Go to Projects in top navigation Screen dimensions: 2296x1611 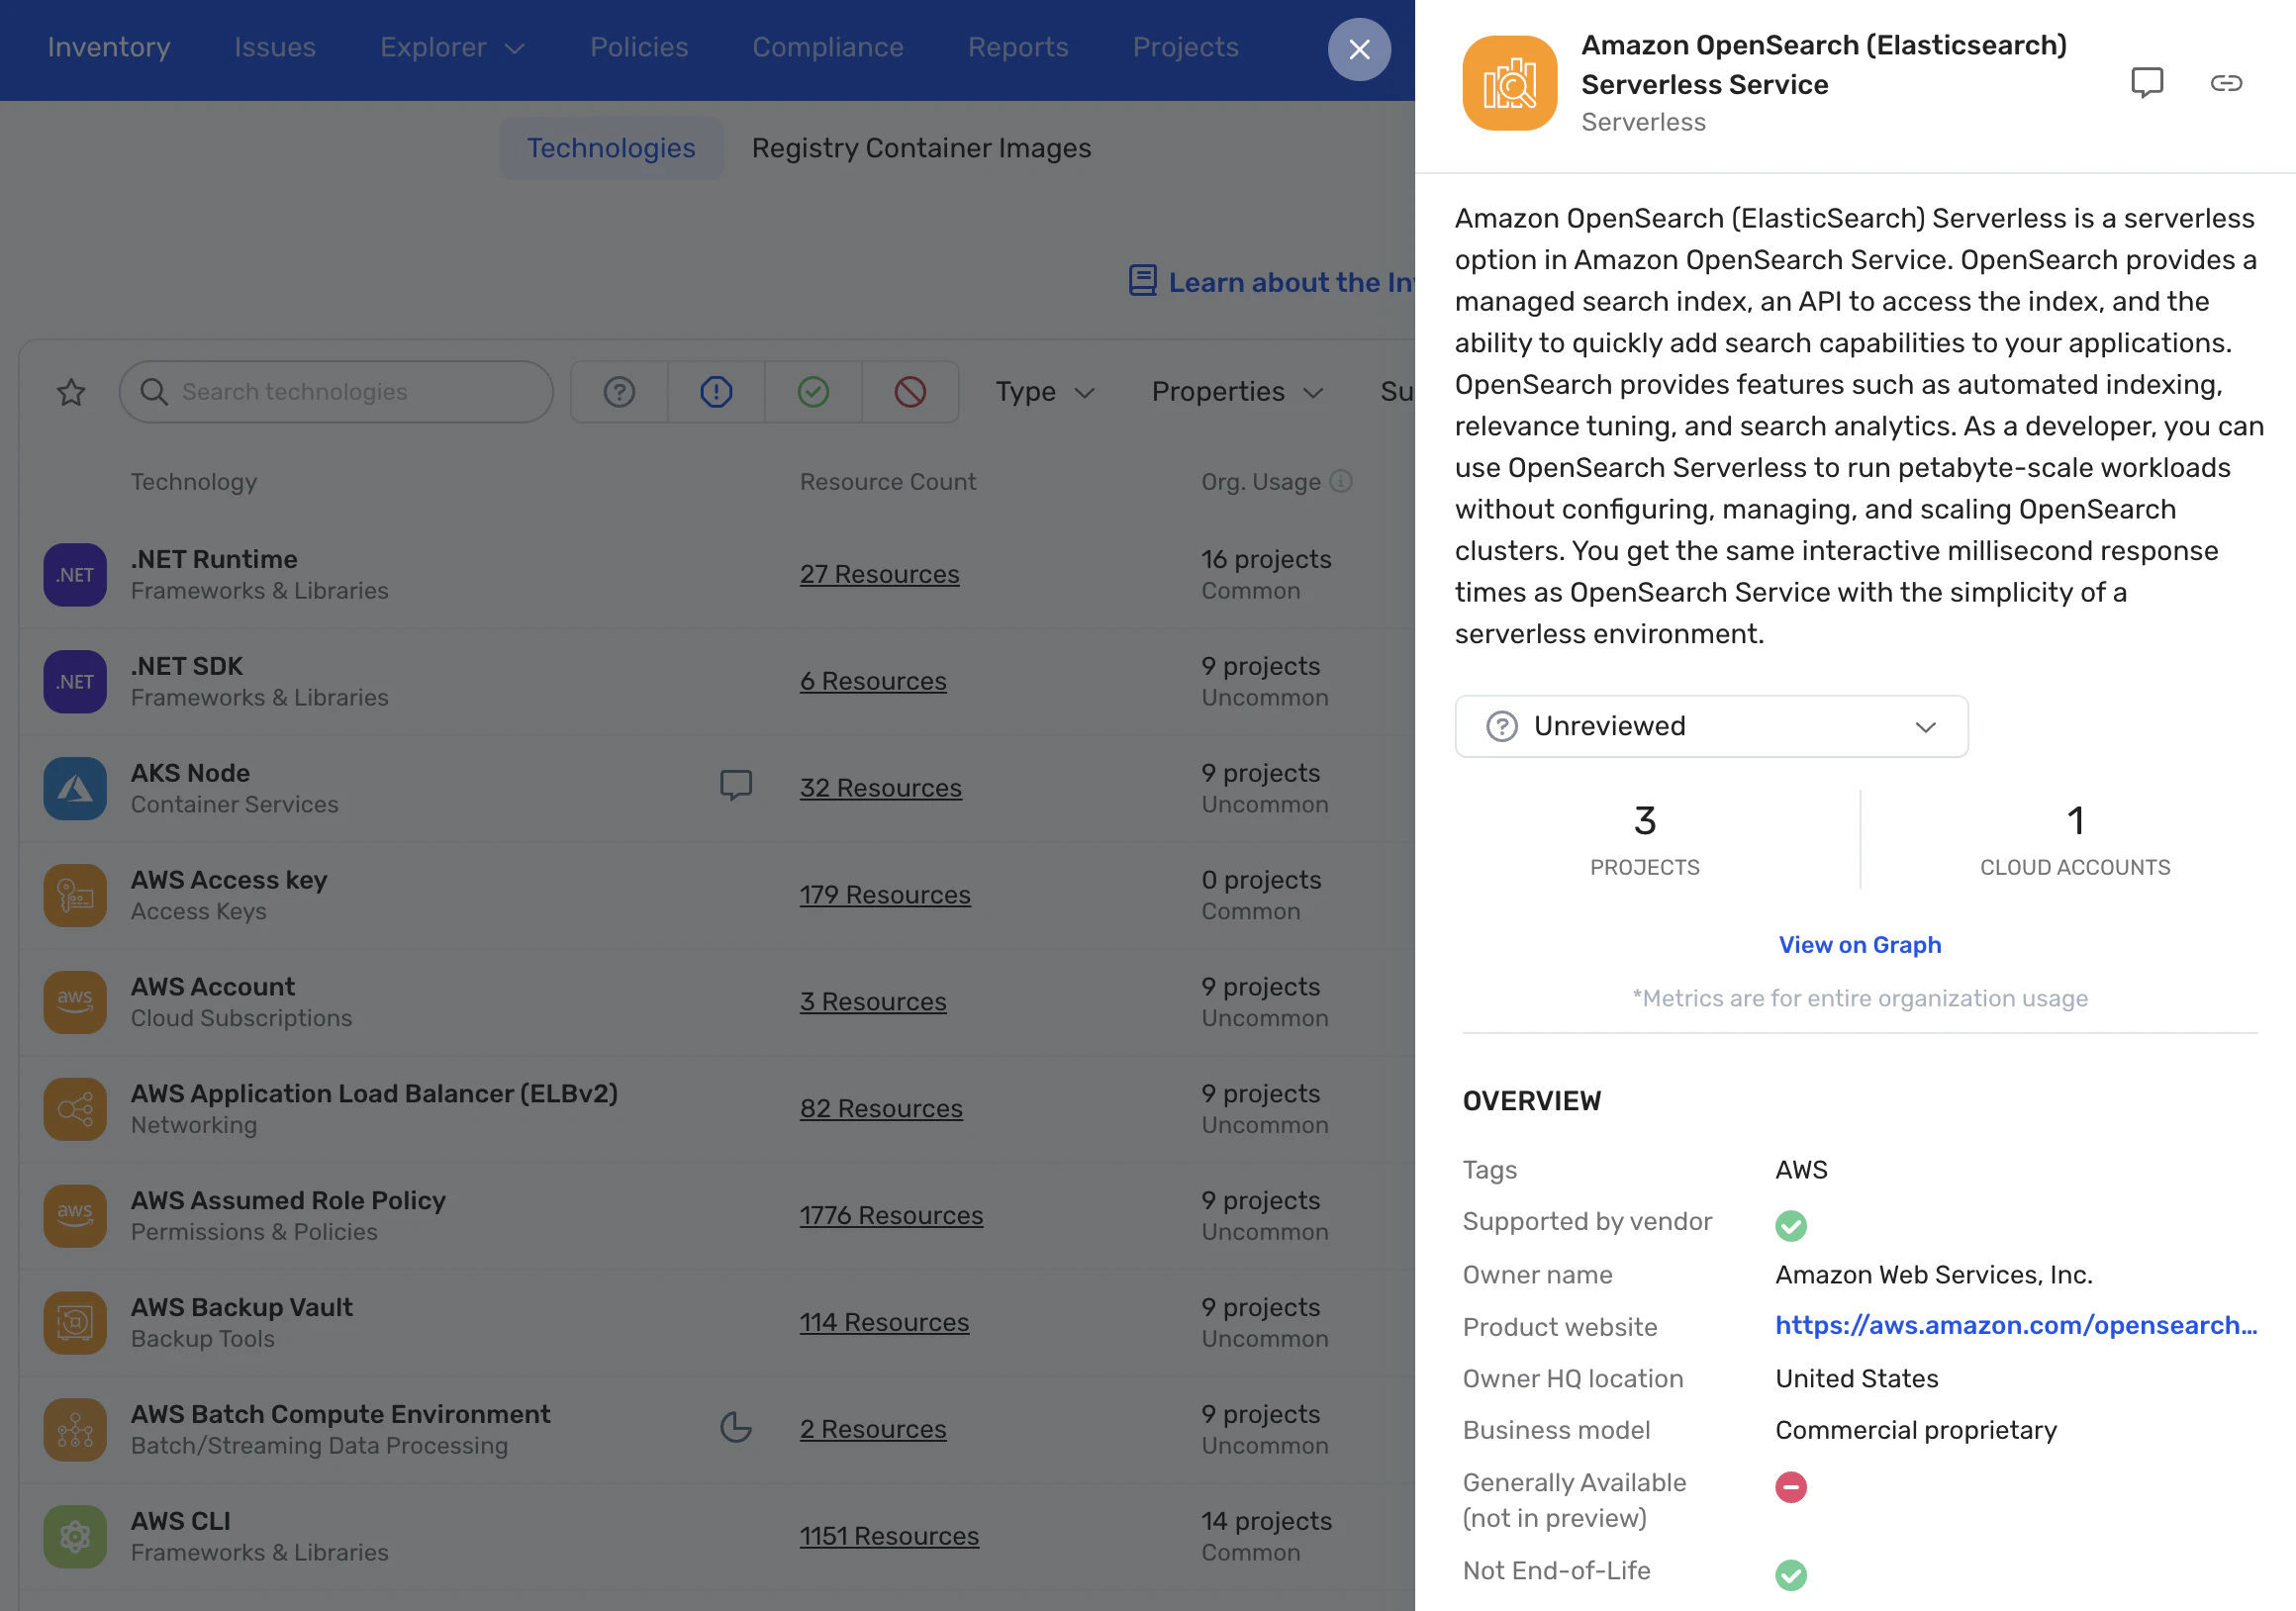1186,47
